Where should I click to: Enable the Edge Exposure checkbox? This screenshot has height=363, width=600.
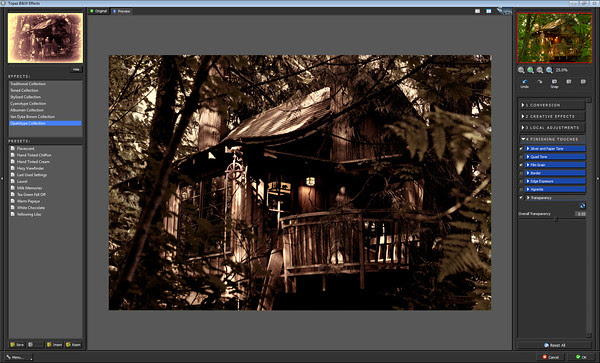click(521, 181)
